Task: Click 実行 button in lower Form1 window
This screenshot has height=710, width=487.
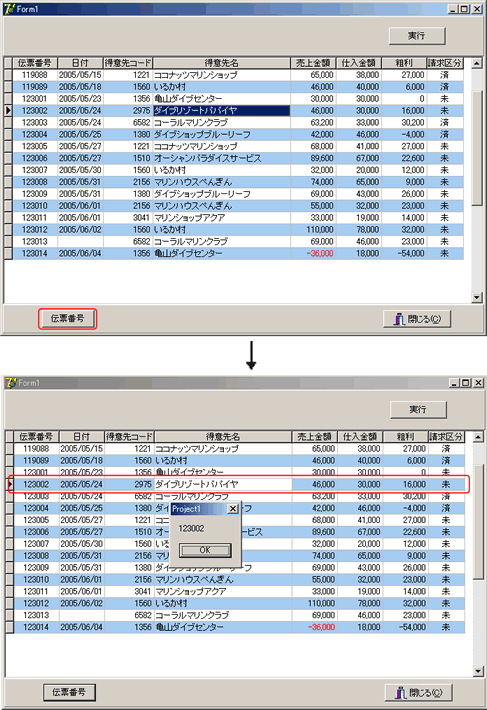Action: [x=418, y=409]
